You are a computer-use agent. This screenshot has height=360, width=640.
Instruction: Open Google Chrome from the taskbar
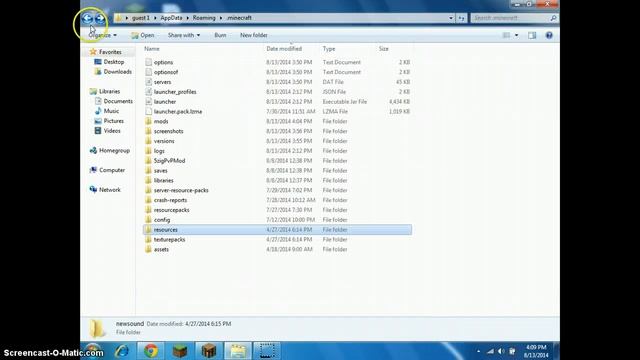tap(151, 351)
